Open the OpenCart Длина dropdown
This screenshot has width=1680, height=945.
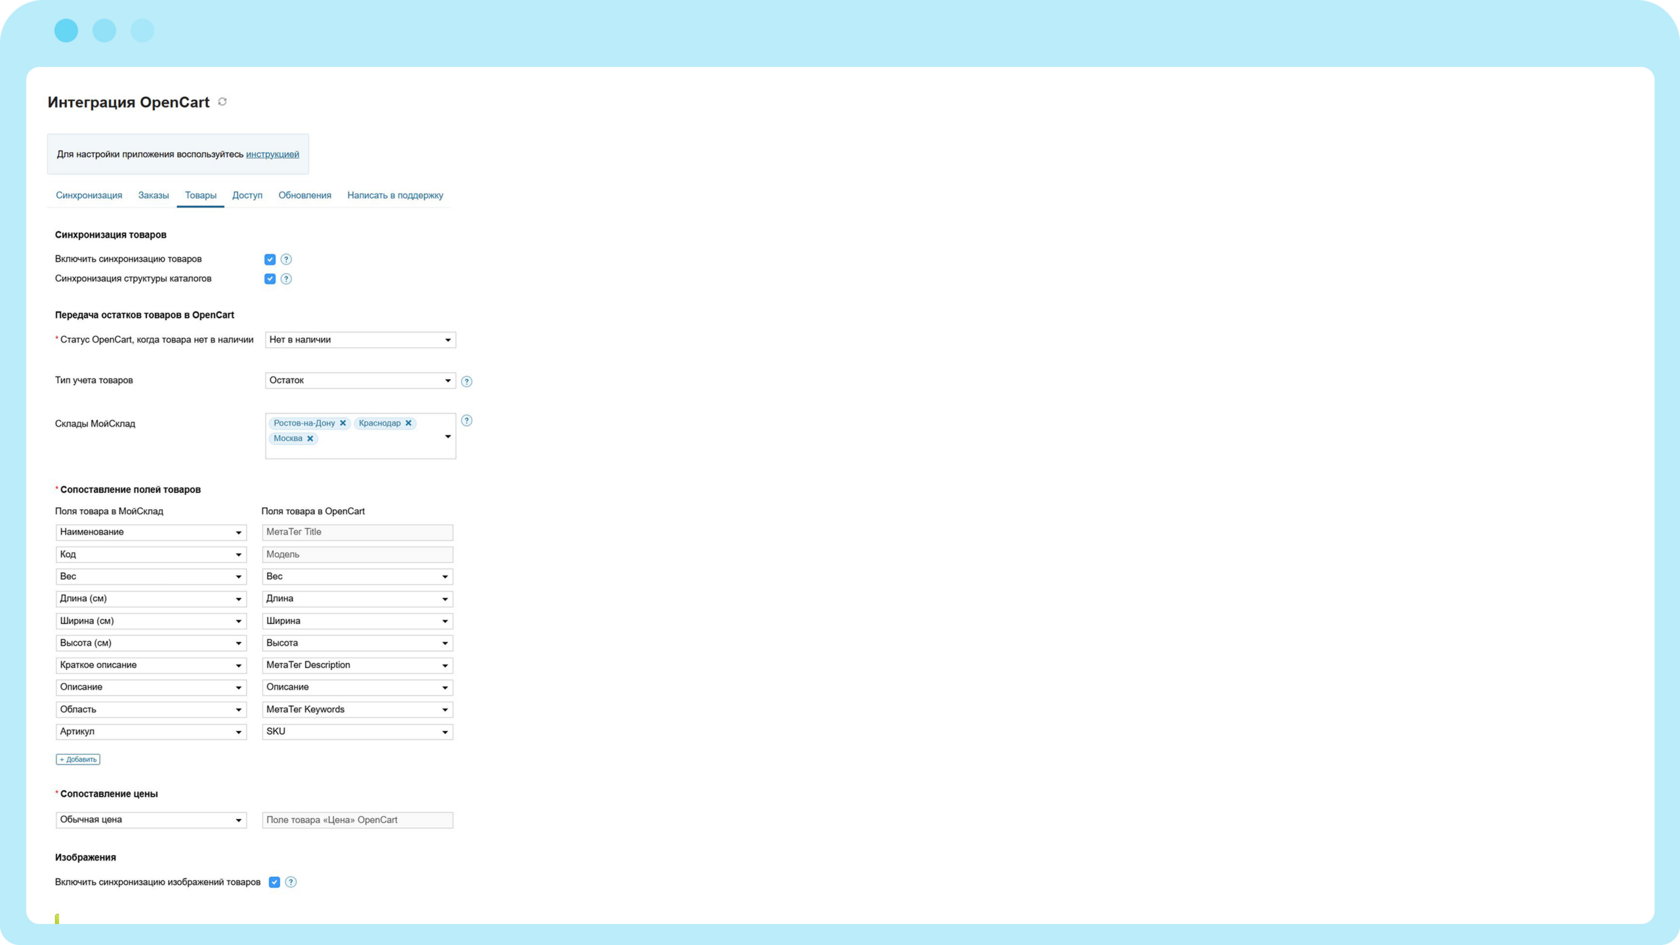tap(357, 599)
